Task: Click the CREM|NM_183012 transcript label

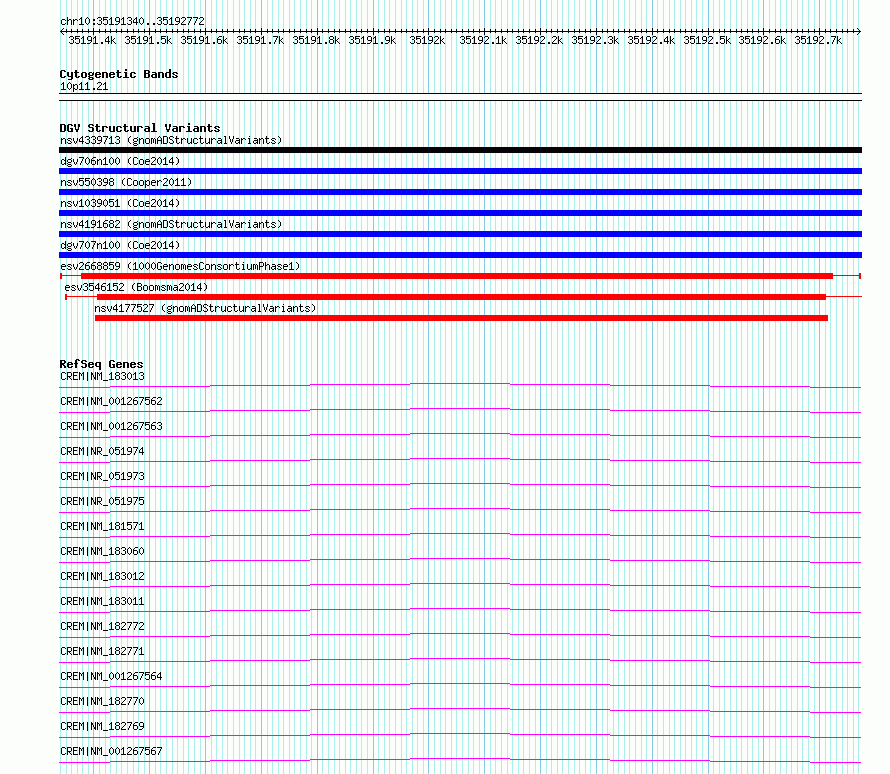Action: (x=102, y=576)
